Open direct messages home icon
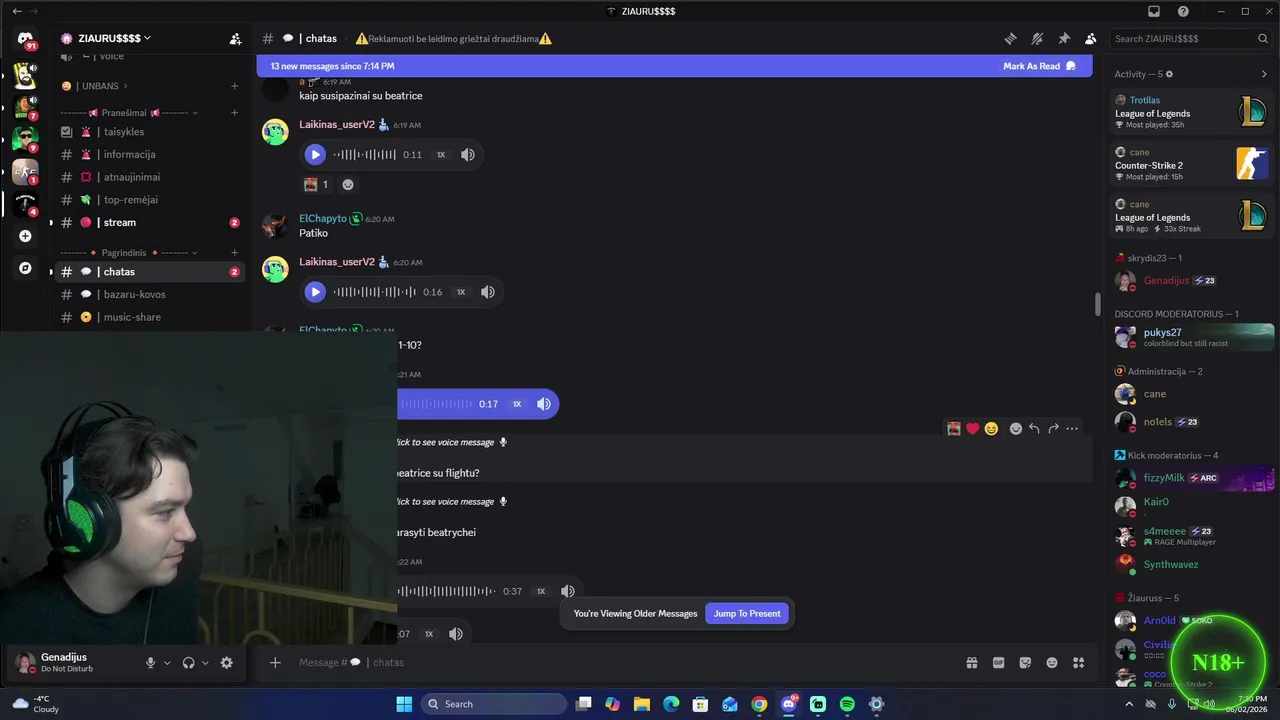 tap(25, 39)
